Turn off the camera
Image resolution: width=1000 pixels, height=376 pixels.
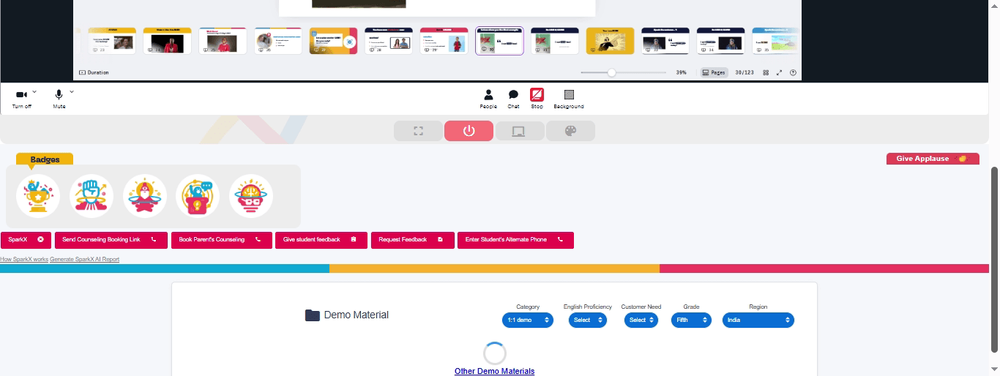tap(22, 98)
